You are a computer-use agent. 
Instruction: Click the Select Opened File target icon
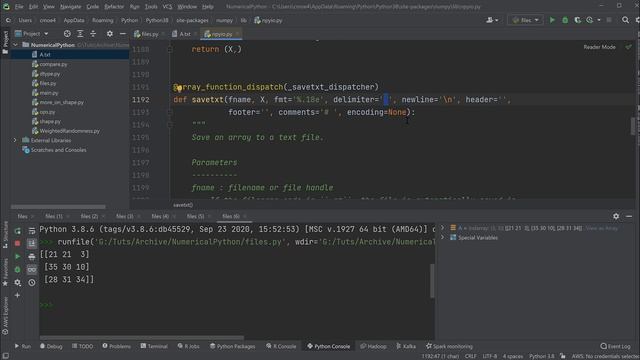(67, 34)
